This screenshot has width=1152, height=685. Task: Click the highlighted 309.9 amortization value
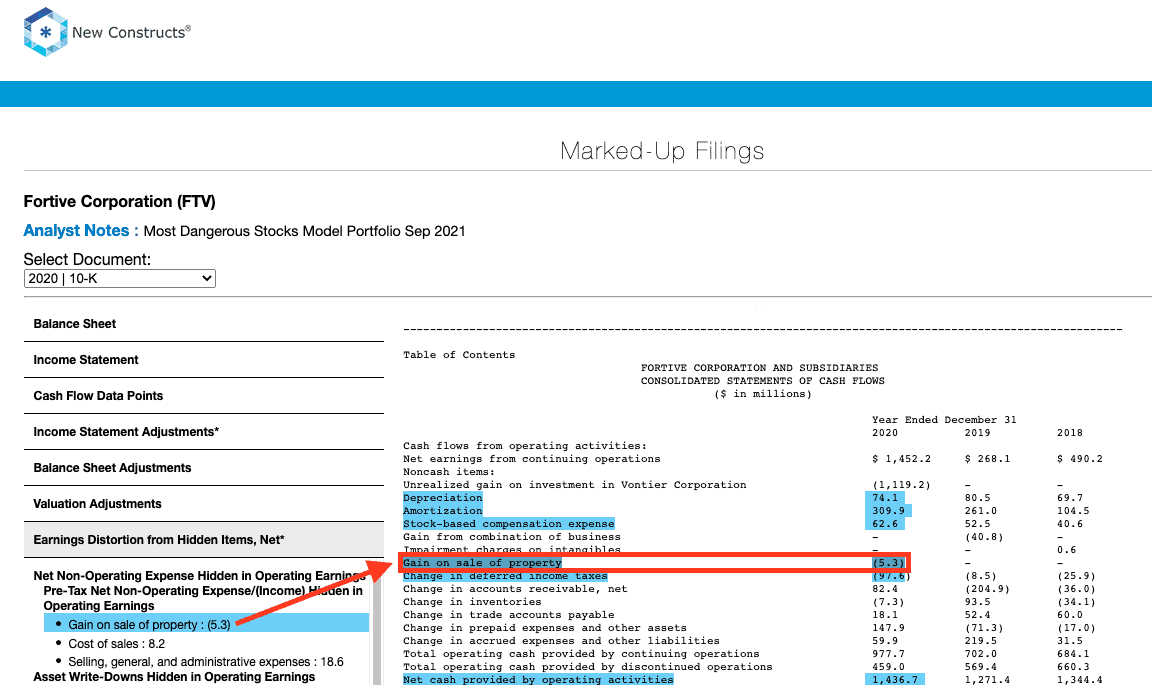888,511
